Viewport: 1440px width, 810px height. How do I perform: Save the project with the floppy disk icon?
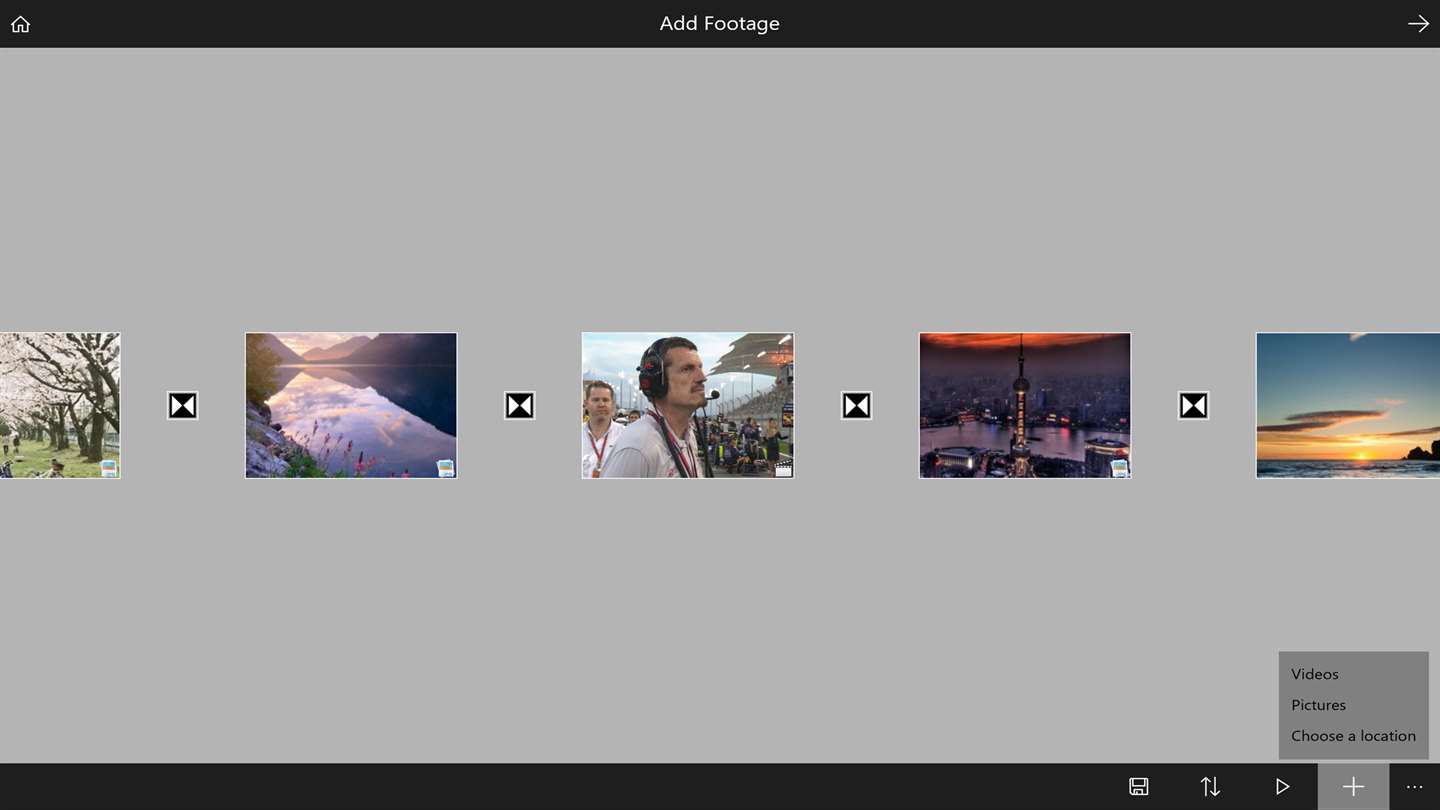click(x=1138, y=787)
